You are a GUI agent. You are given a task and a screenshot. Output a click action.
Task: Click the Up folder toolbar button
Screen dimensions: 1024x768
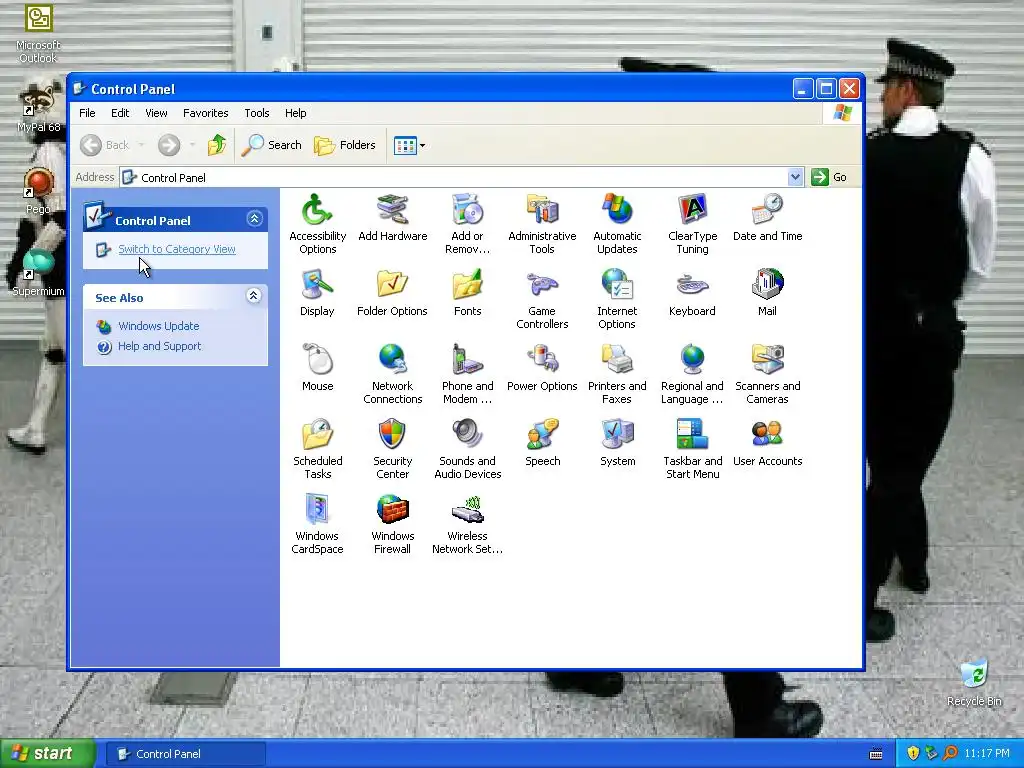pos(217,145)
